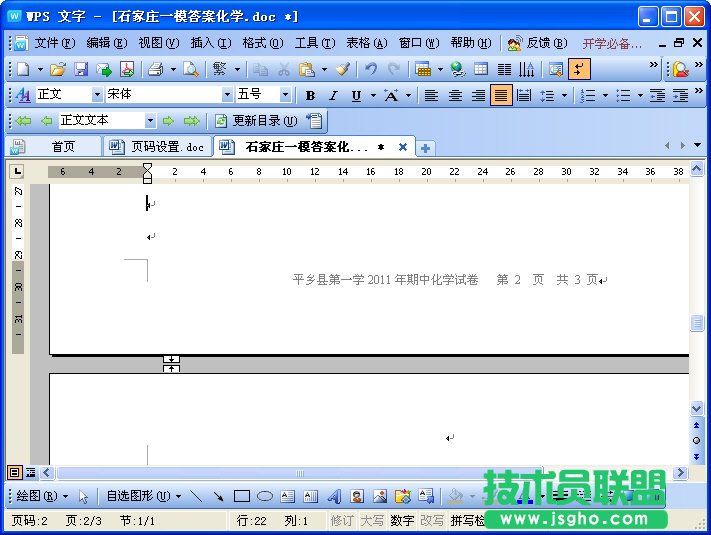Click the New document icon
Image resolution: width=711 pixels, height=535 pixels.
click(x=23, y=69)
